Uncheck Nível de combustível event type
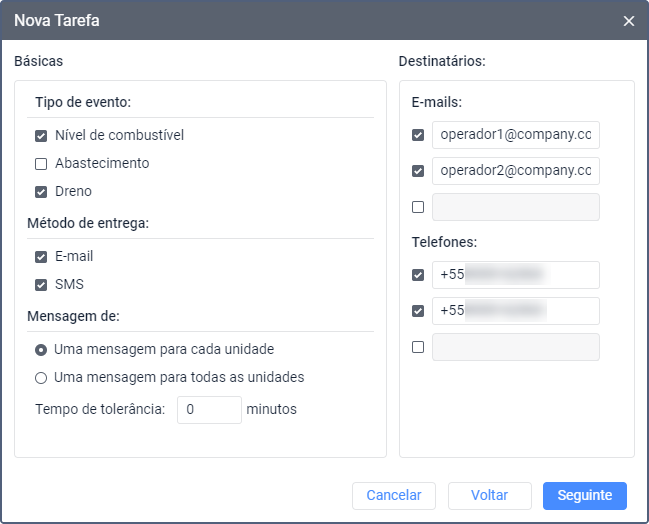The image size is (649, 524). click(x=41, y=135)
